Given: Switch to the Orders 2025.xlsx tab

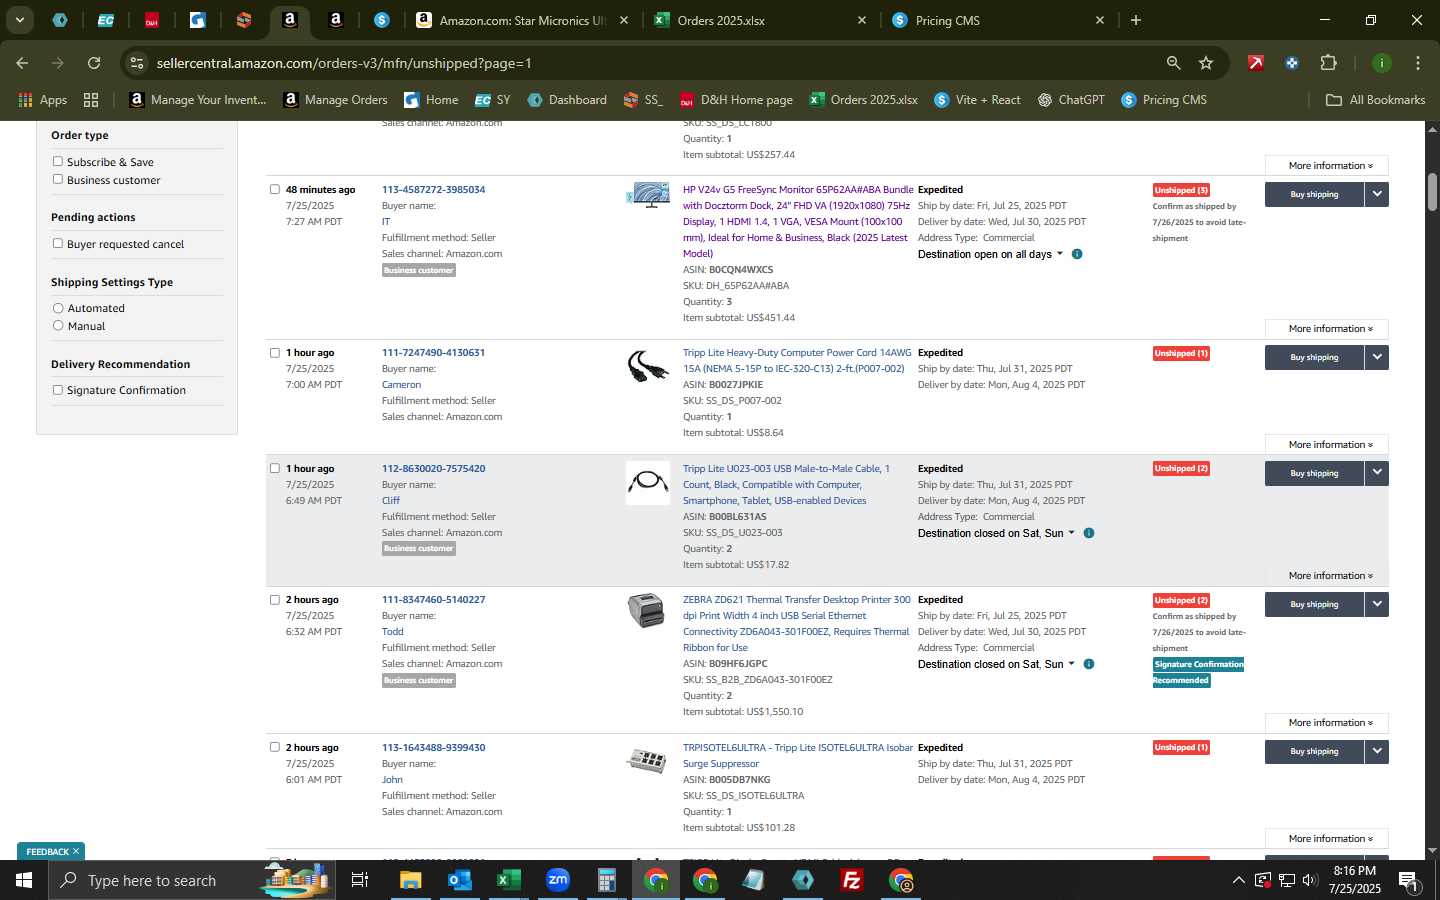Looking at the screenshot, I should pyautogui.click(x=762, y=20).
